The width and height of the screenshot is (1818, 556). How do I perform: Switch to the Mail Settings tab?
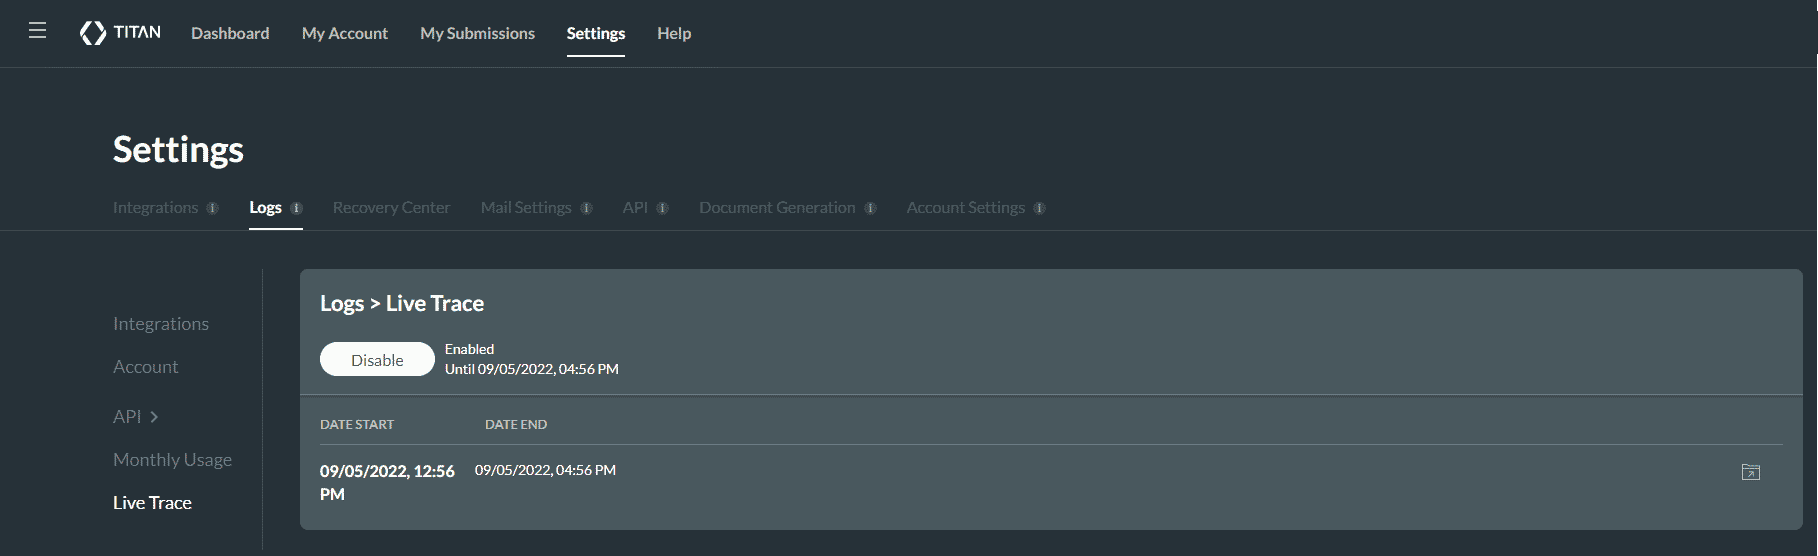(526, 208)
